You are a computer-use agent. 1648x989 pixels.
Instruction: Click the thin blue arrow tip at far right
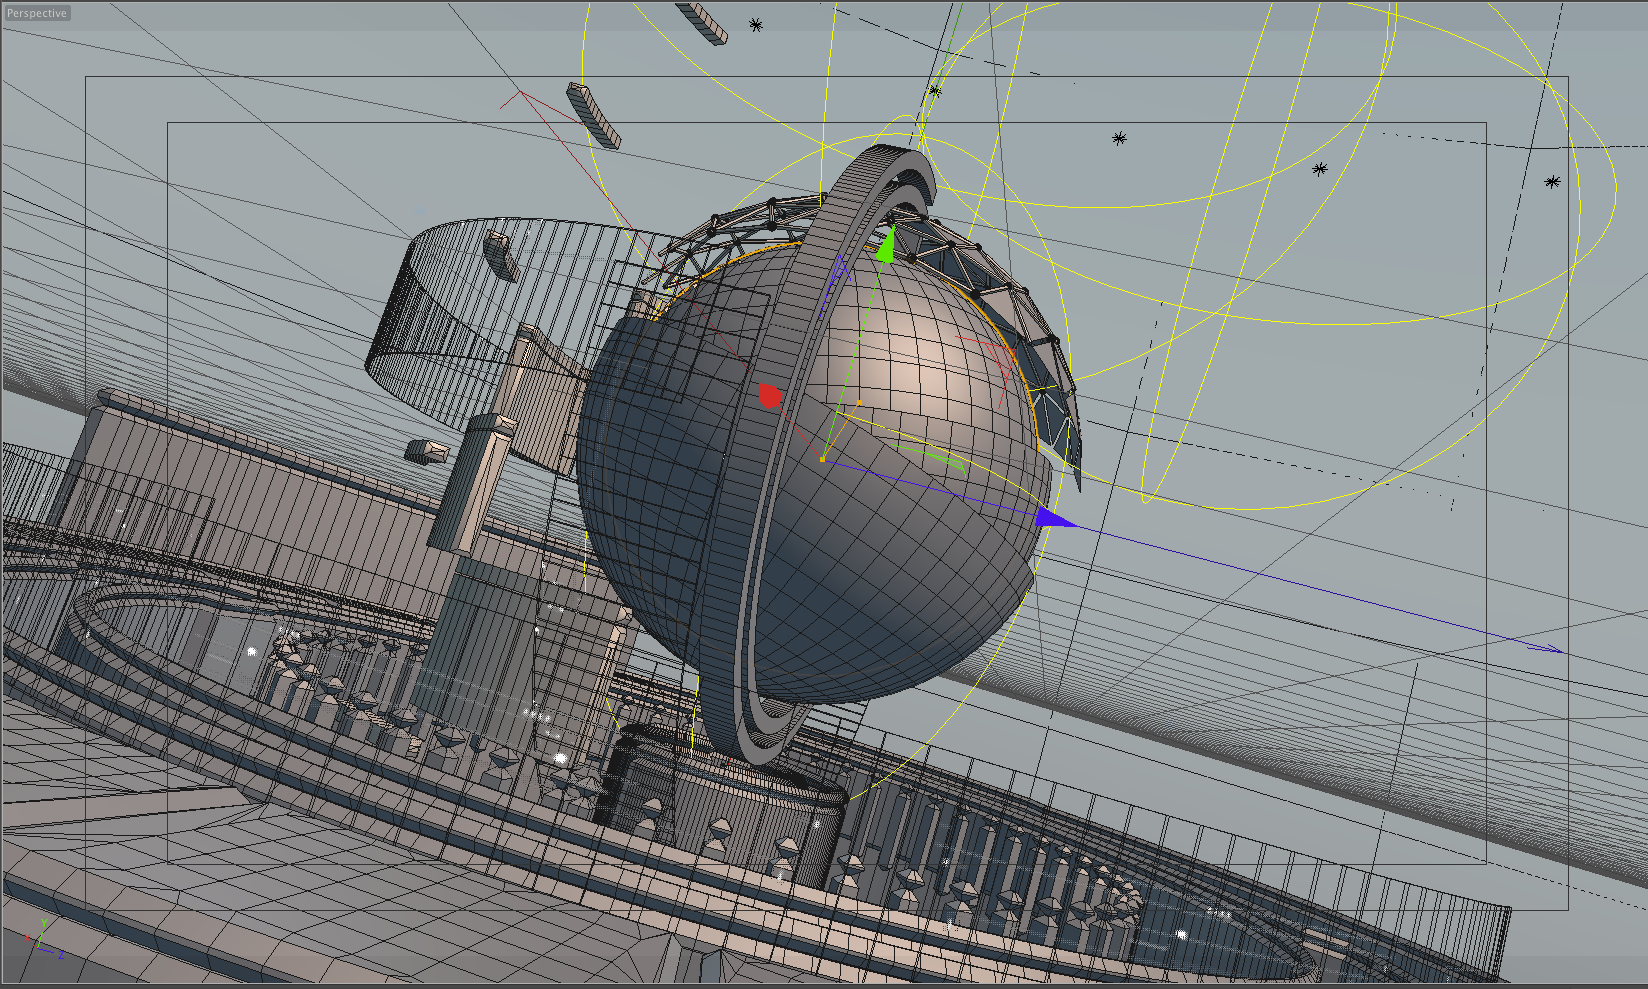[x=1548, y=648]
